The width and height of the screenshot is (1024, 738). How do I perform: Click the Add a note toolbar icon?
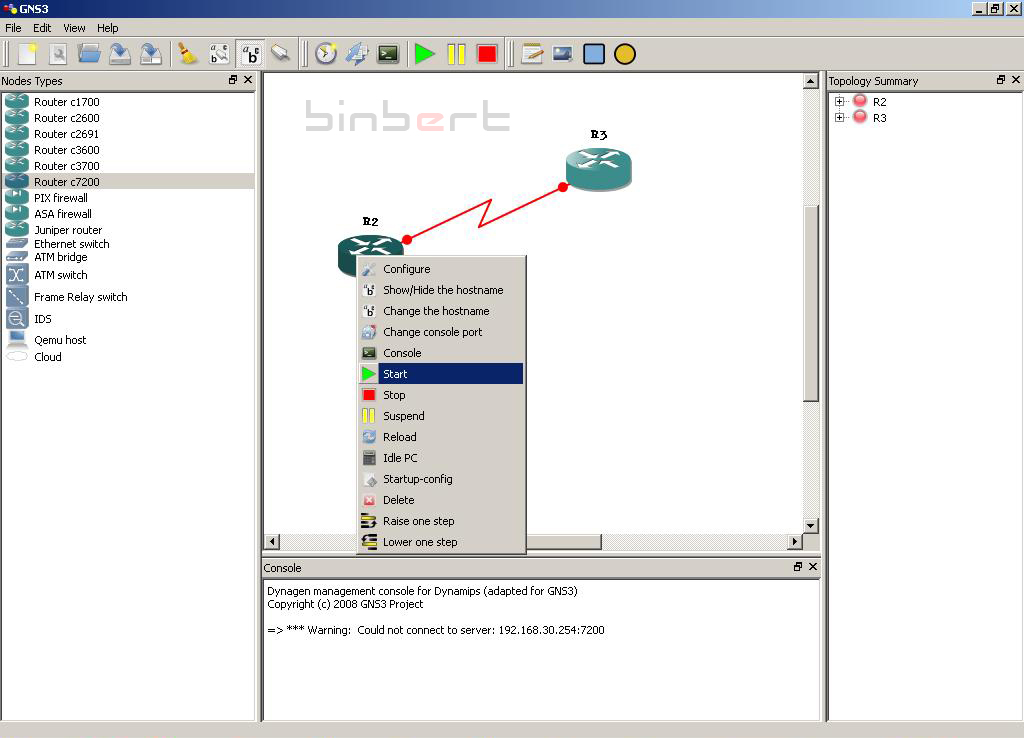pyautogui.click(x=532, y=54)
